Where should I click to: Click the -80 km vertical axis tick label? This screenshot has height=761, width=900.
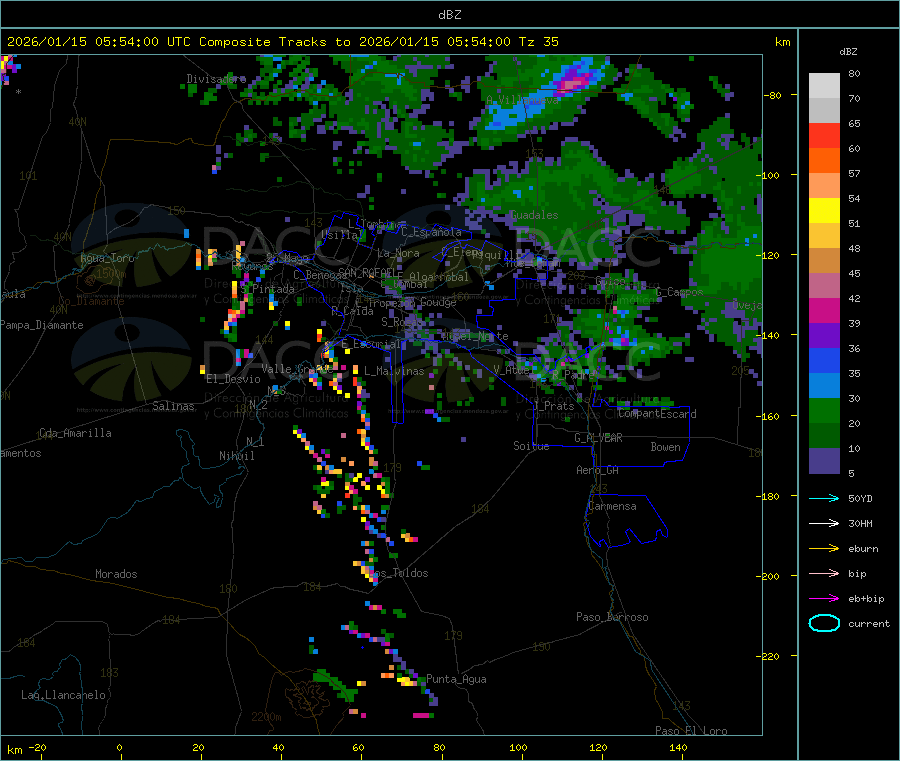tap(773, 95)
